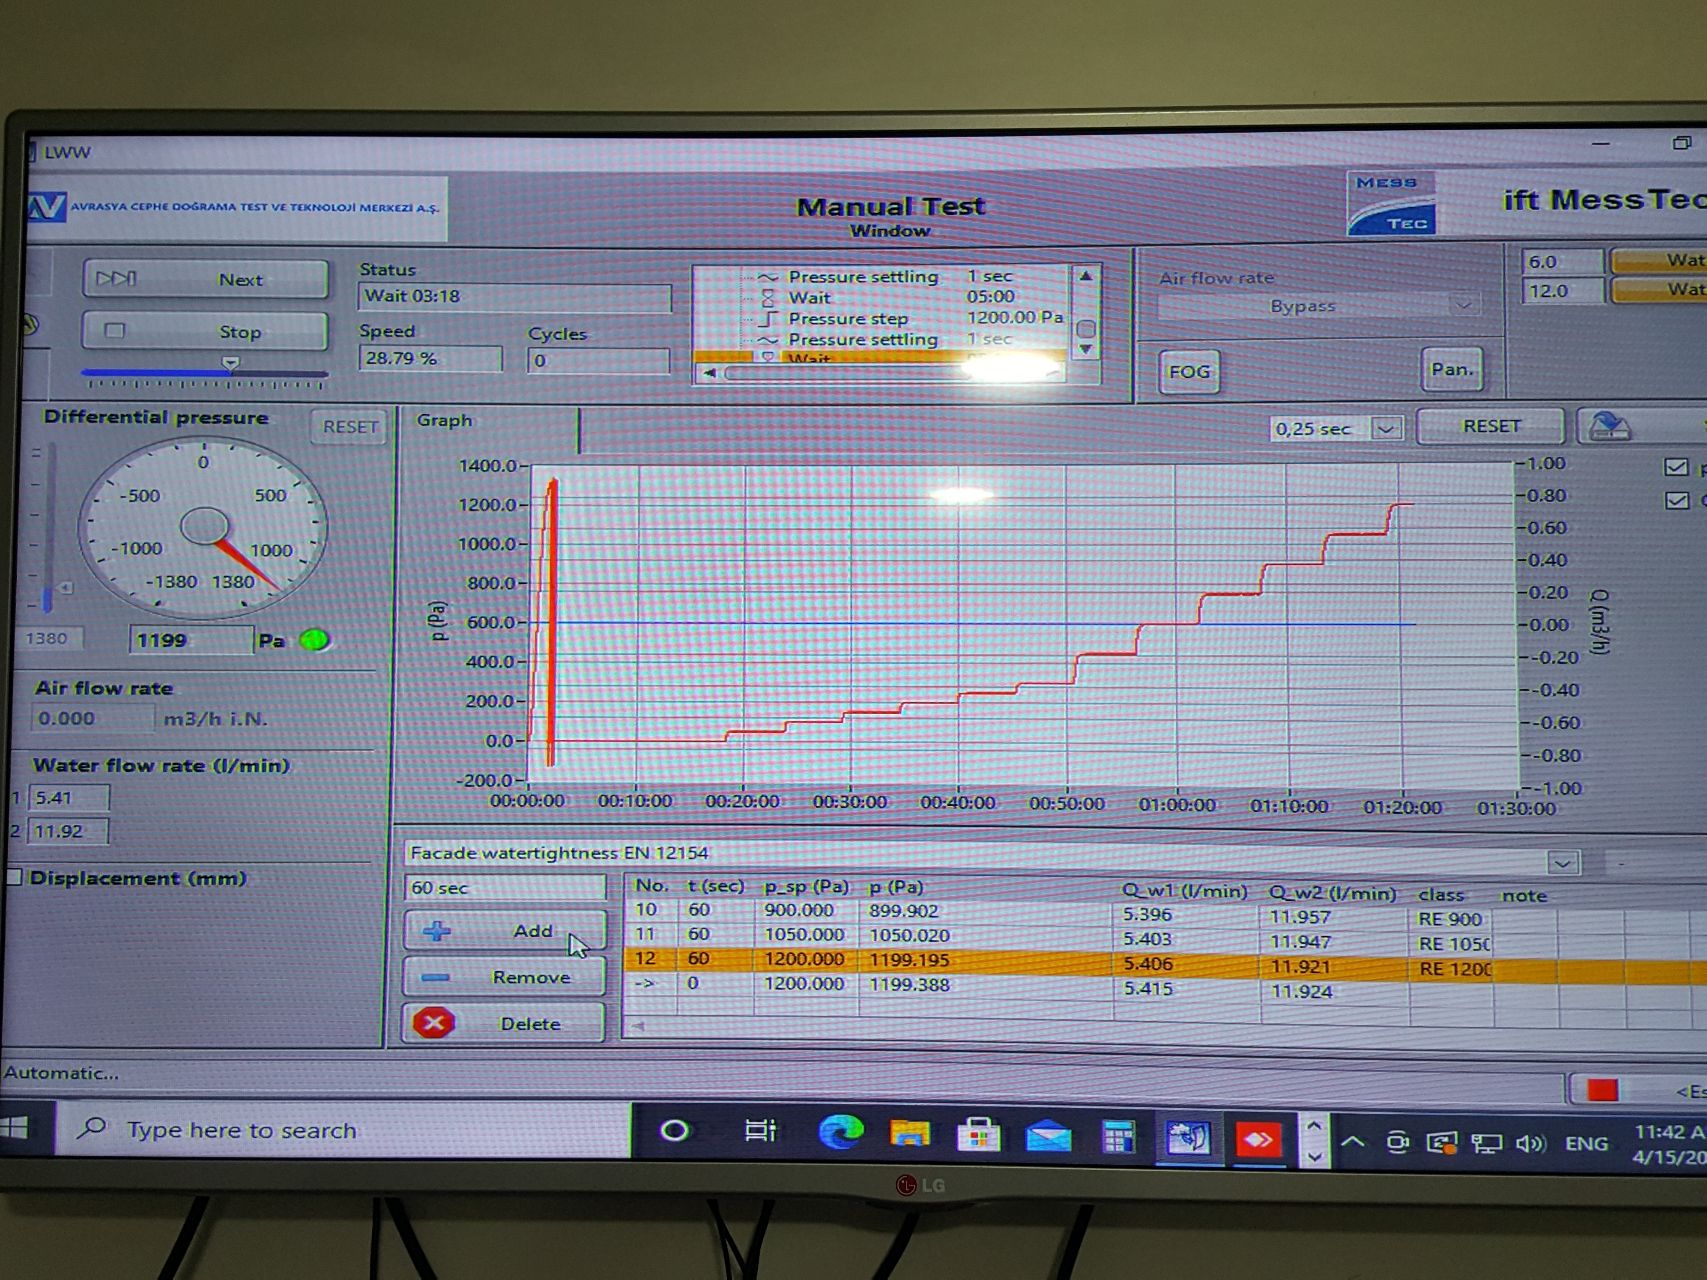Adjust the speed slider under Stop
Image resolution: width=1707 pixels, height=1280 pixels.
tap(230, 366)
